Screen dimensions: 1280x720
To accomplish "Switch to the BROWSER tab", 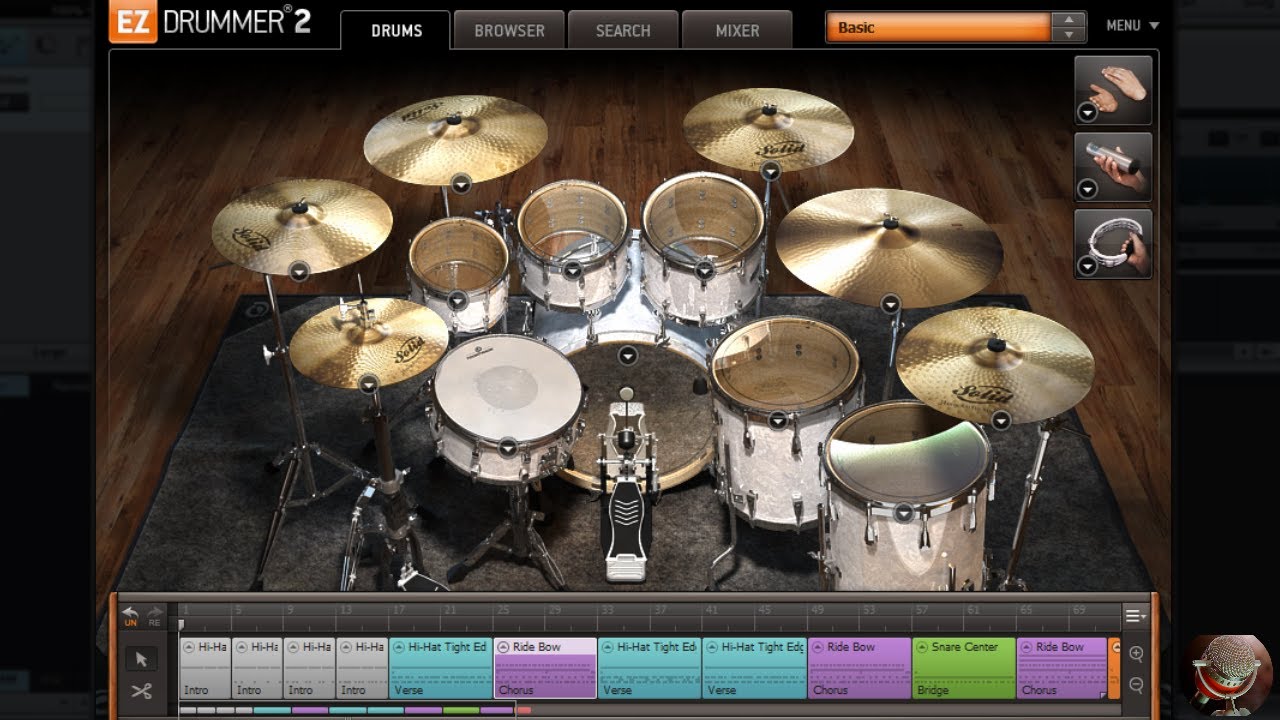I will tap(509, 31).
